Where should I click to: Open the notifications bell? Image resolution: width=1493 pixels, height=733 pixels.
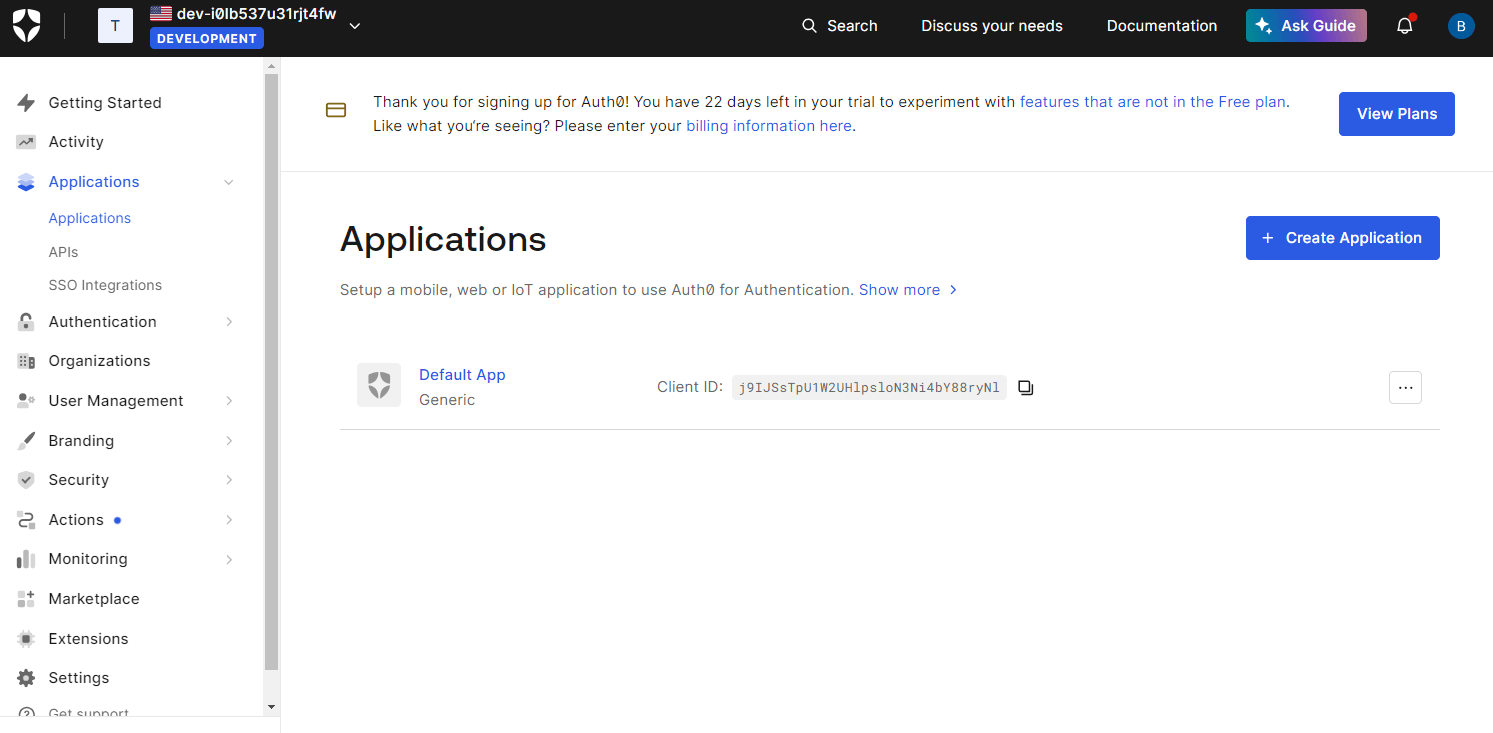tap(1404, 26)
